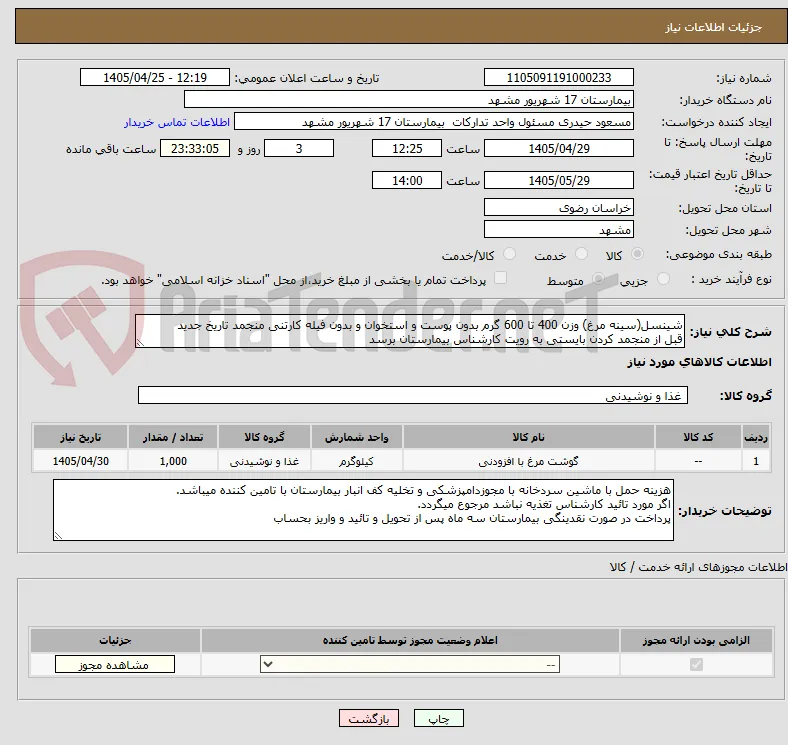Toggle the Islamic treasury payment checkbox
Image resolution: width=788 pixels, height=745 pixels.
500,278
